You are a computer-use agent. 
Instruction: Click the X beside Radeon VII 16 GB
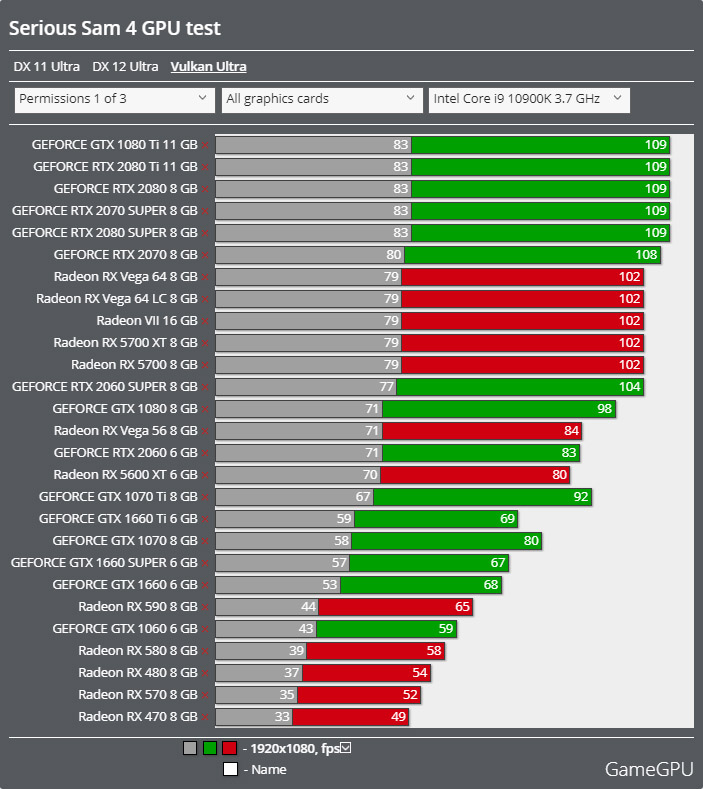(x=205, y=321)
